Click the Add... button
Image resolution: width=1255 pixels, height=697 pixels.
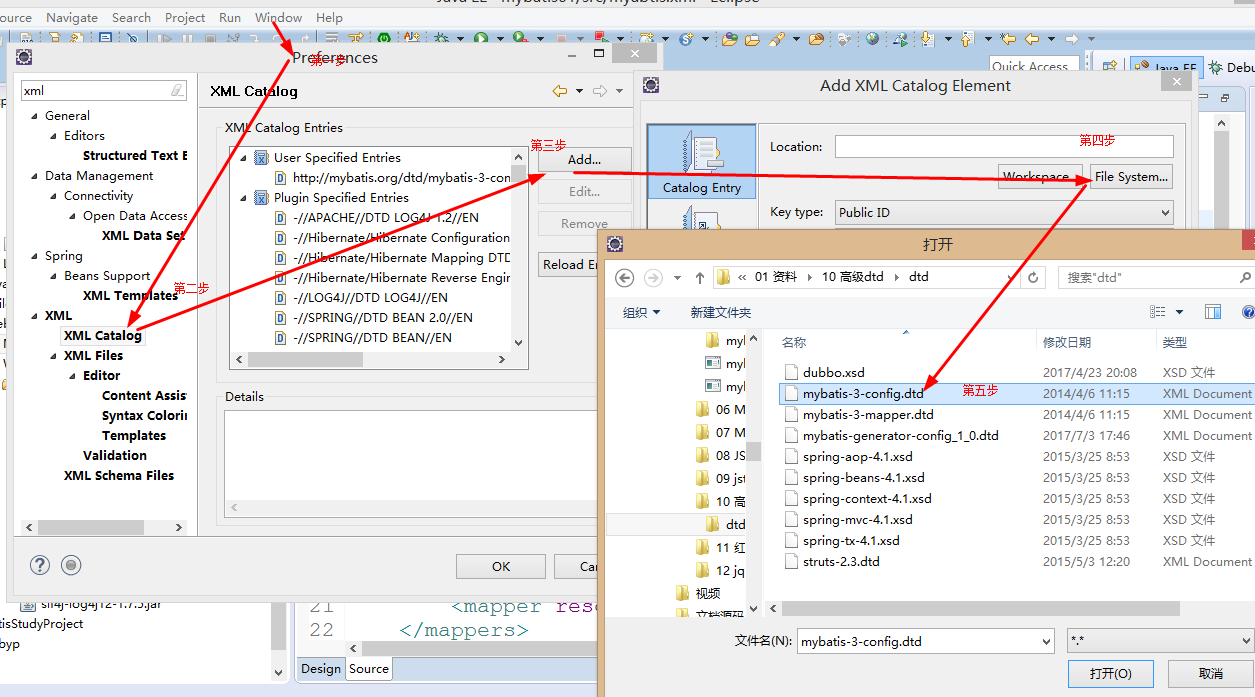[x=584, y=160]
